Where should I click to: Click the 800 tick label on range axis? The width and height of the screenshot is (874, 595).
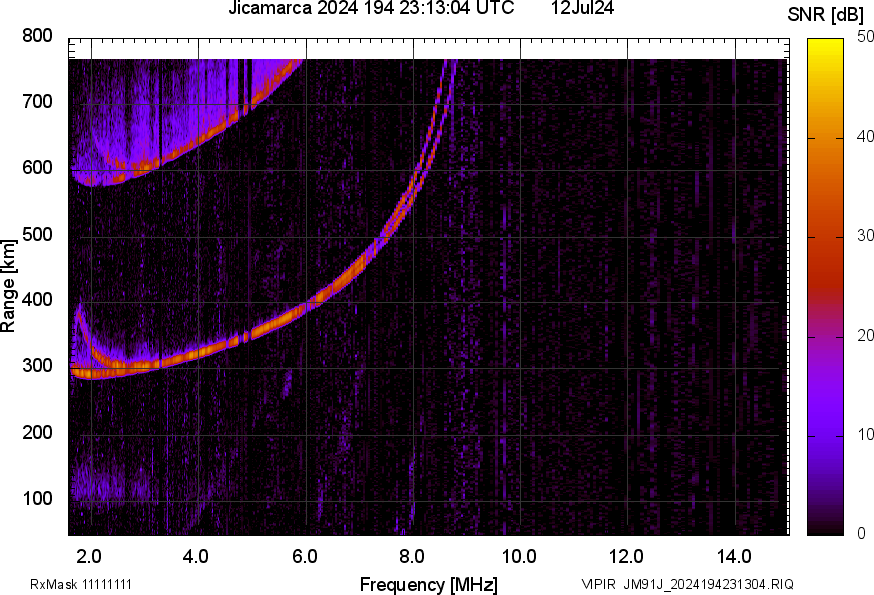pos(37,36)
